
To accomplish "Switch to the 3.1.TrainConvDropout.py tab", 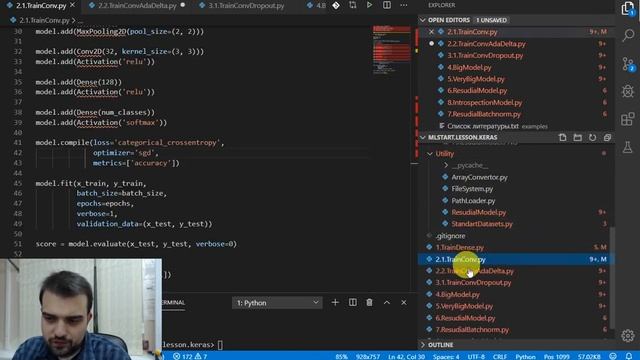I will pyautogui.click(x=246, y=6).
